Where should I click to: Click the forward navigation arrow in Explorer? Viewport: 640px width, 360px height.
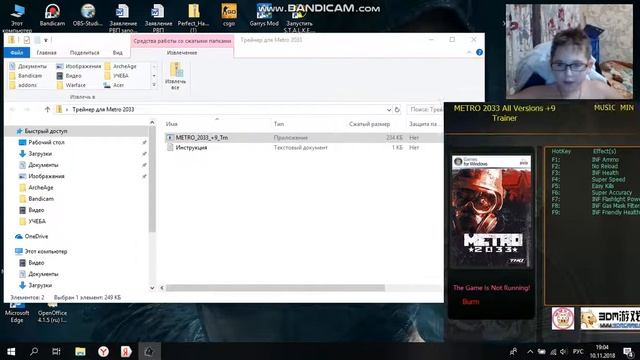coord(27,109)
